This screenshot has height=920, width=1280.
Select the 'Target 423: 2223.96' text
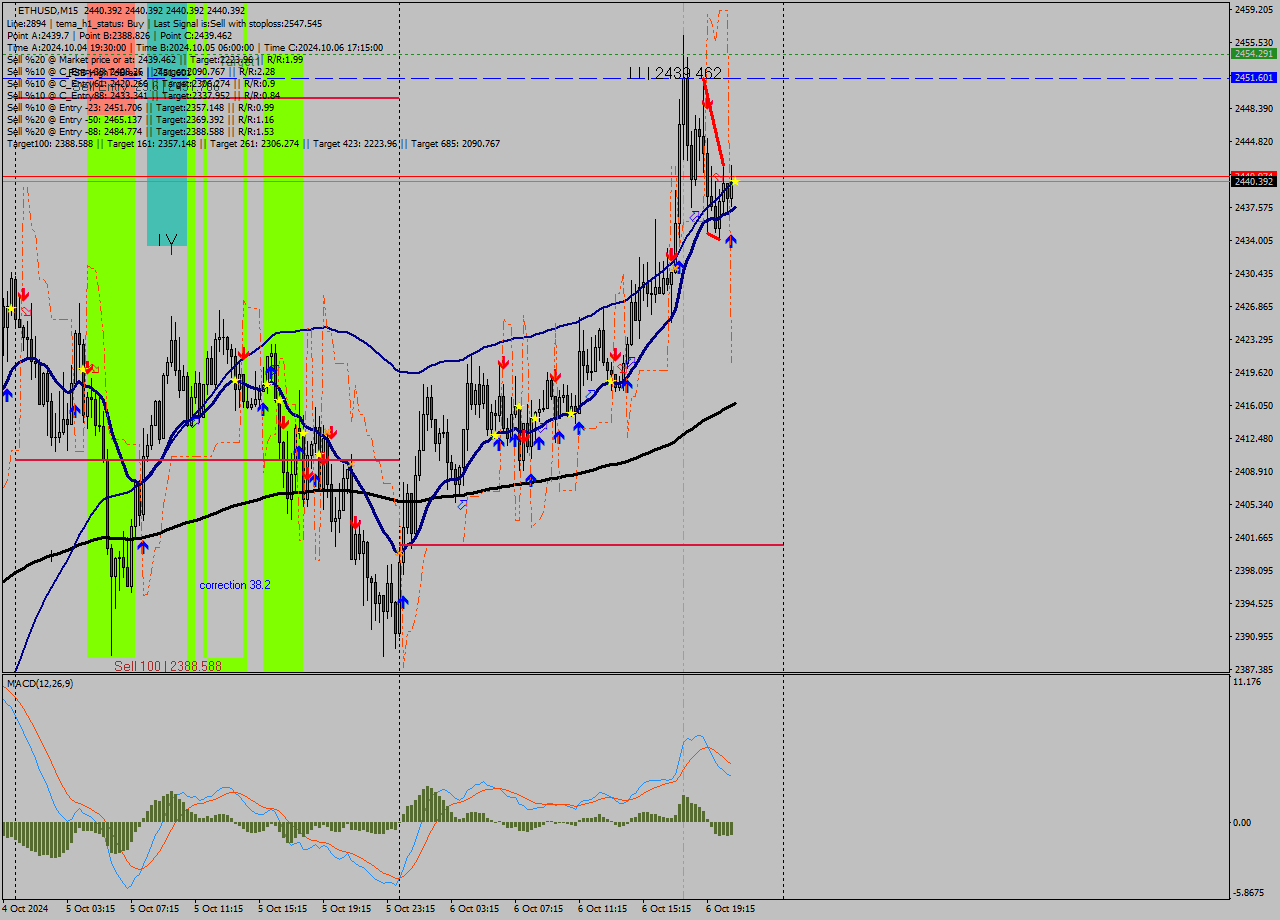pos(355,143)
